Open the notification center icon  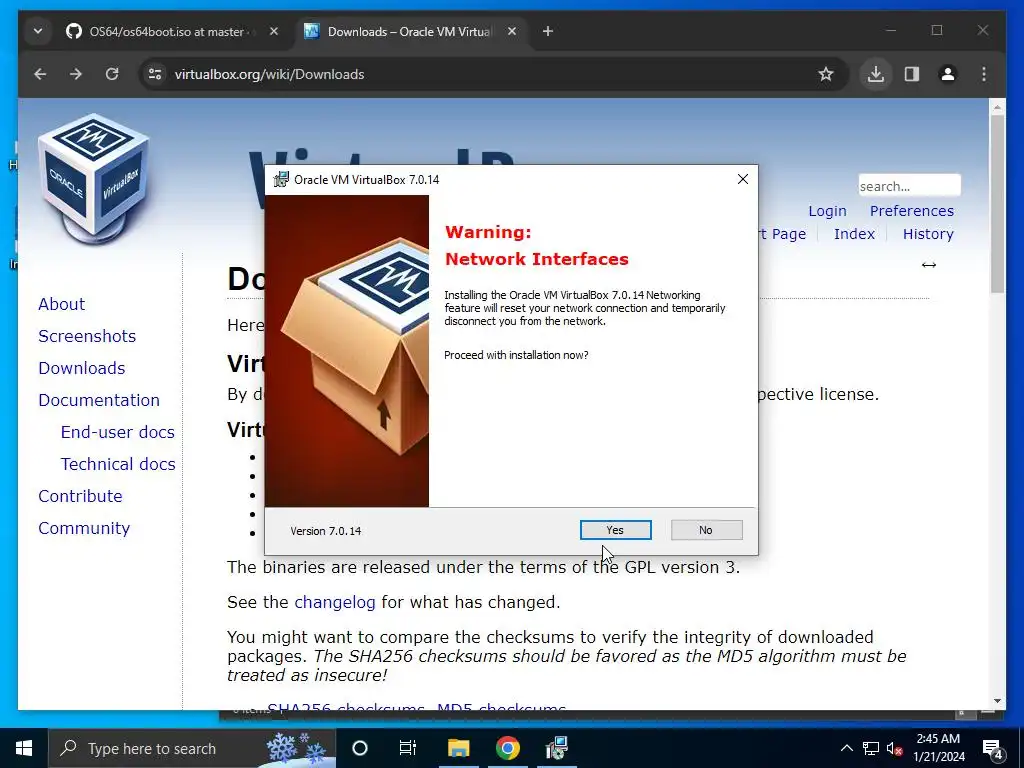993,748
